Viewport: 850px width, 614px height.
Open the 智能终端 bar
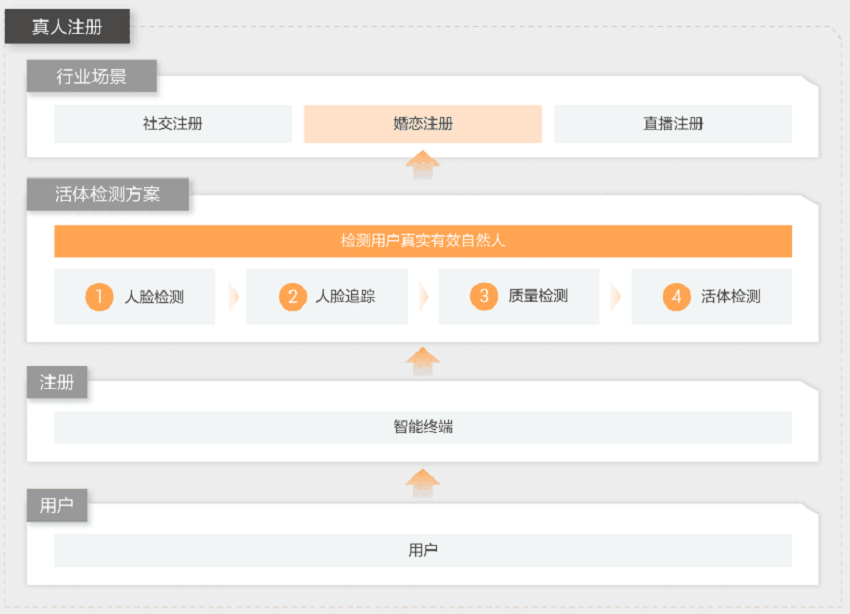(423, 427)
